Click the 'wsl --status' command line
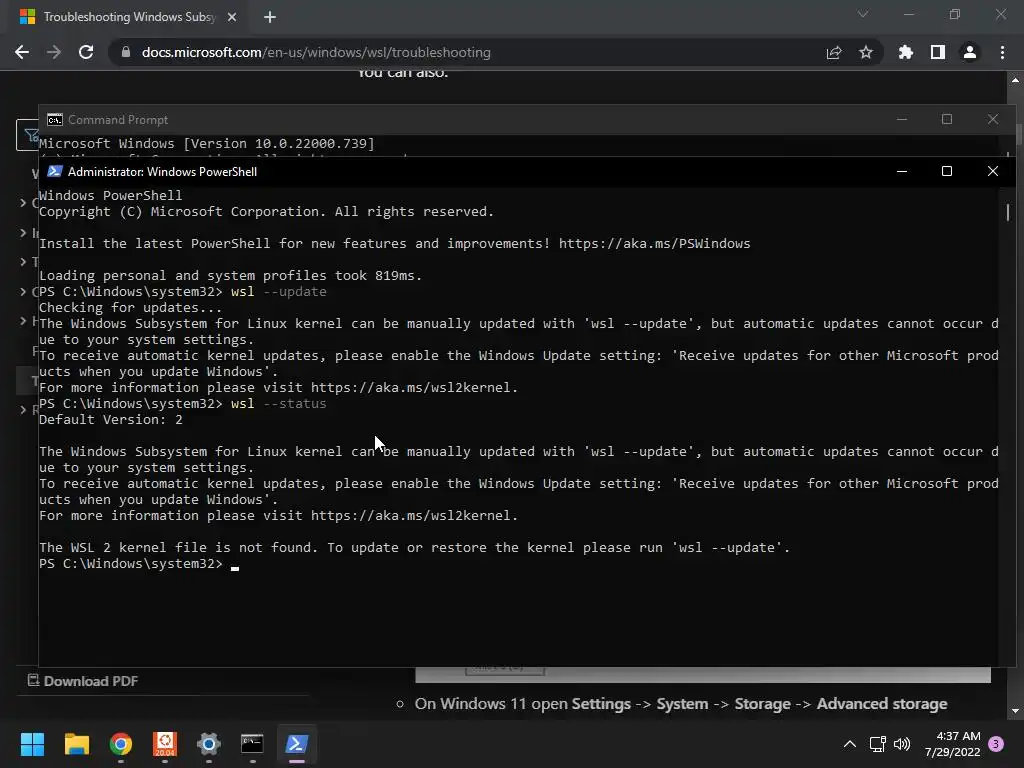Image resolution: width=1024 pixels, height=768 pixels. tap(182, 404)
